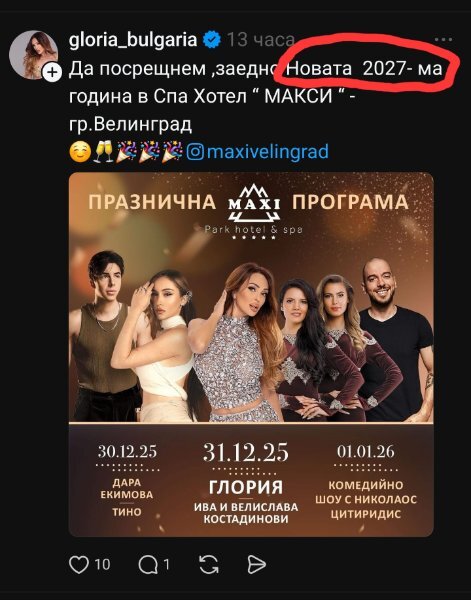Open the festive program poster image

(x=251, y=354)
